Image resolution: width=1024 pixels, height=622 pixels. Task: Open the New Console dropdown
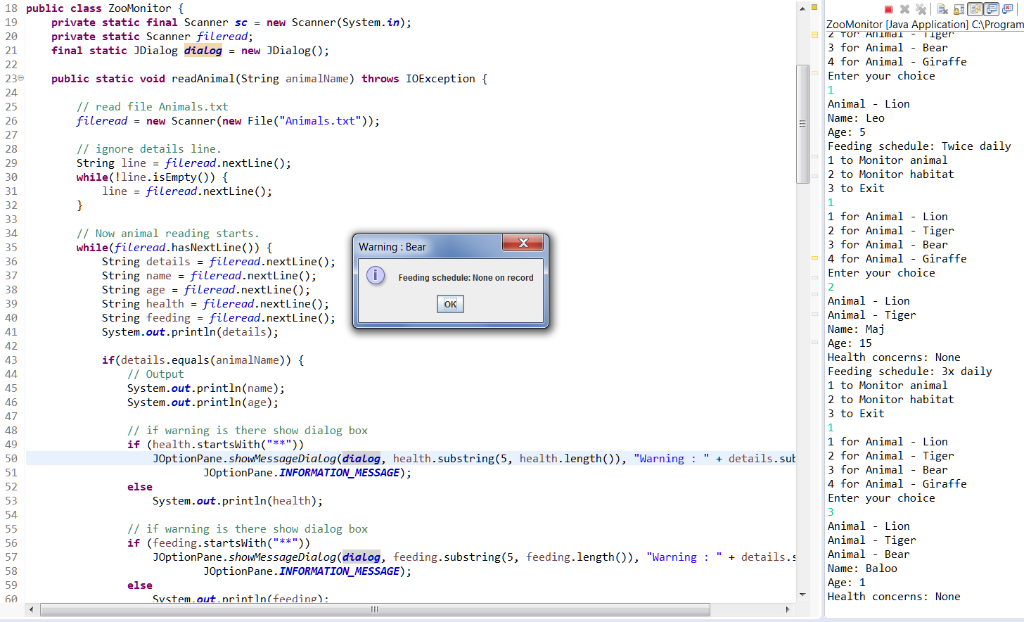tap(1020, 9)
